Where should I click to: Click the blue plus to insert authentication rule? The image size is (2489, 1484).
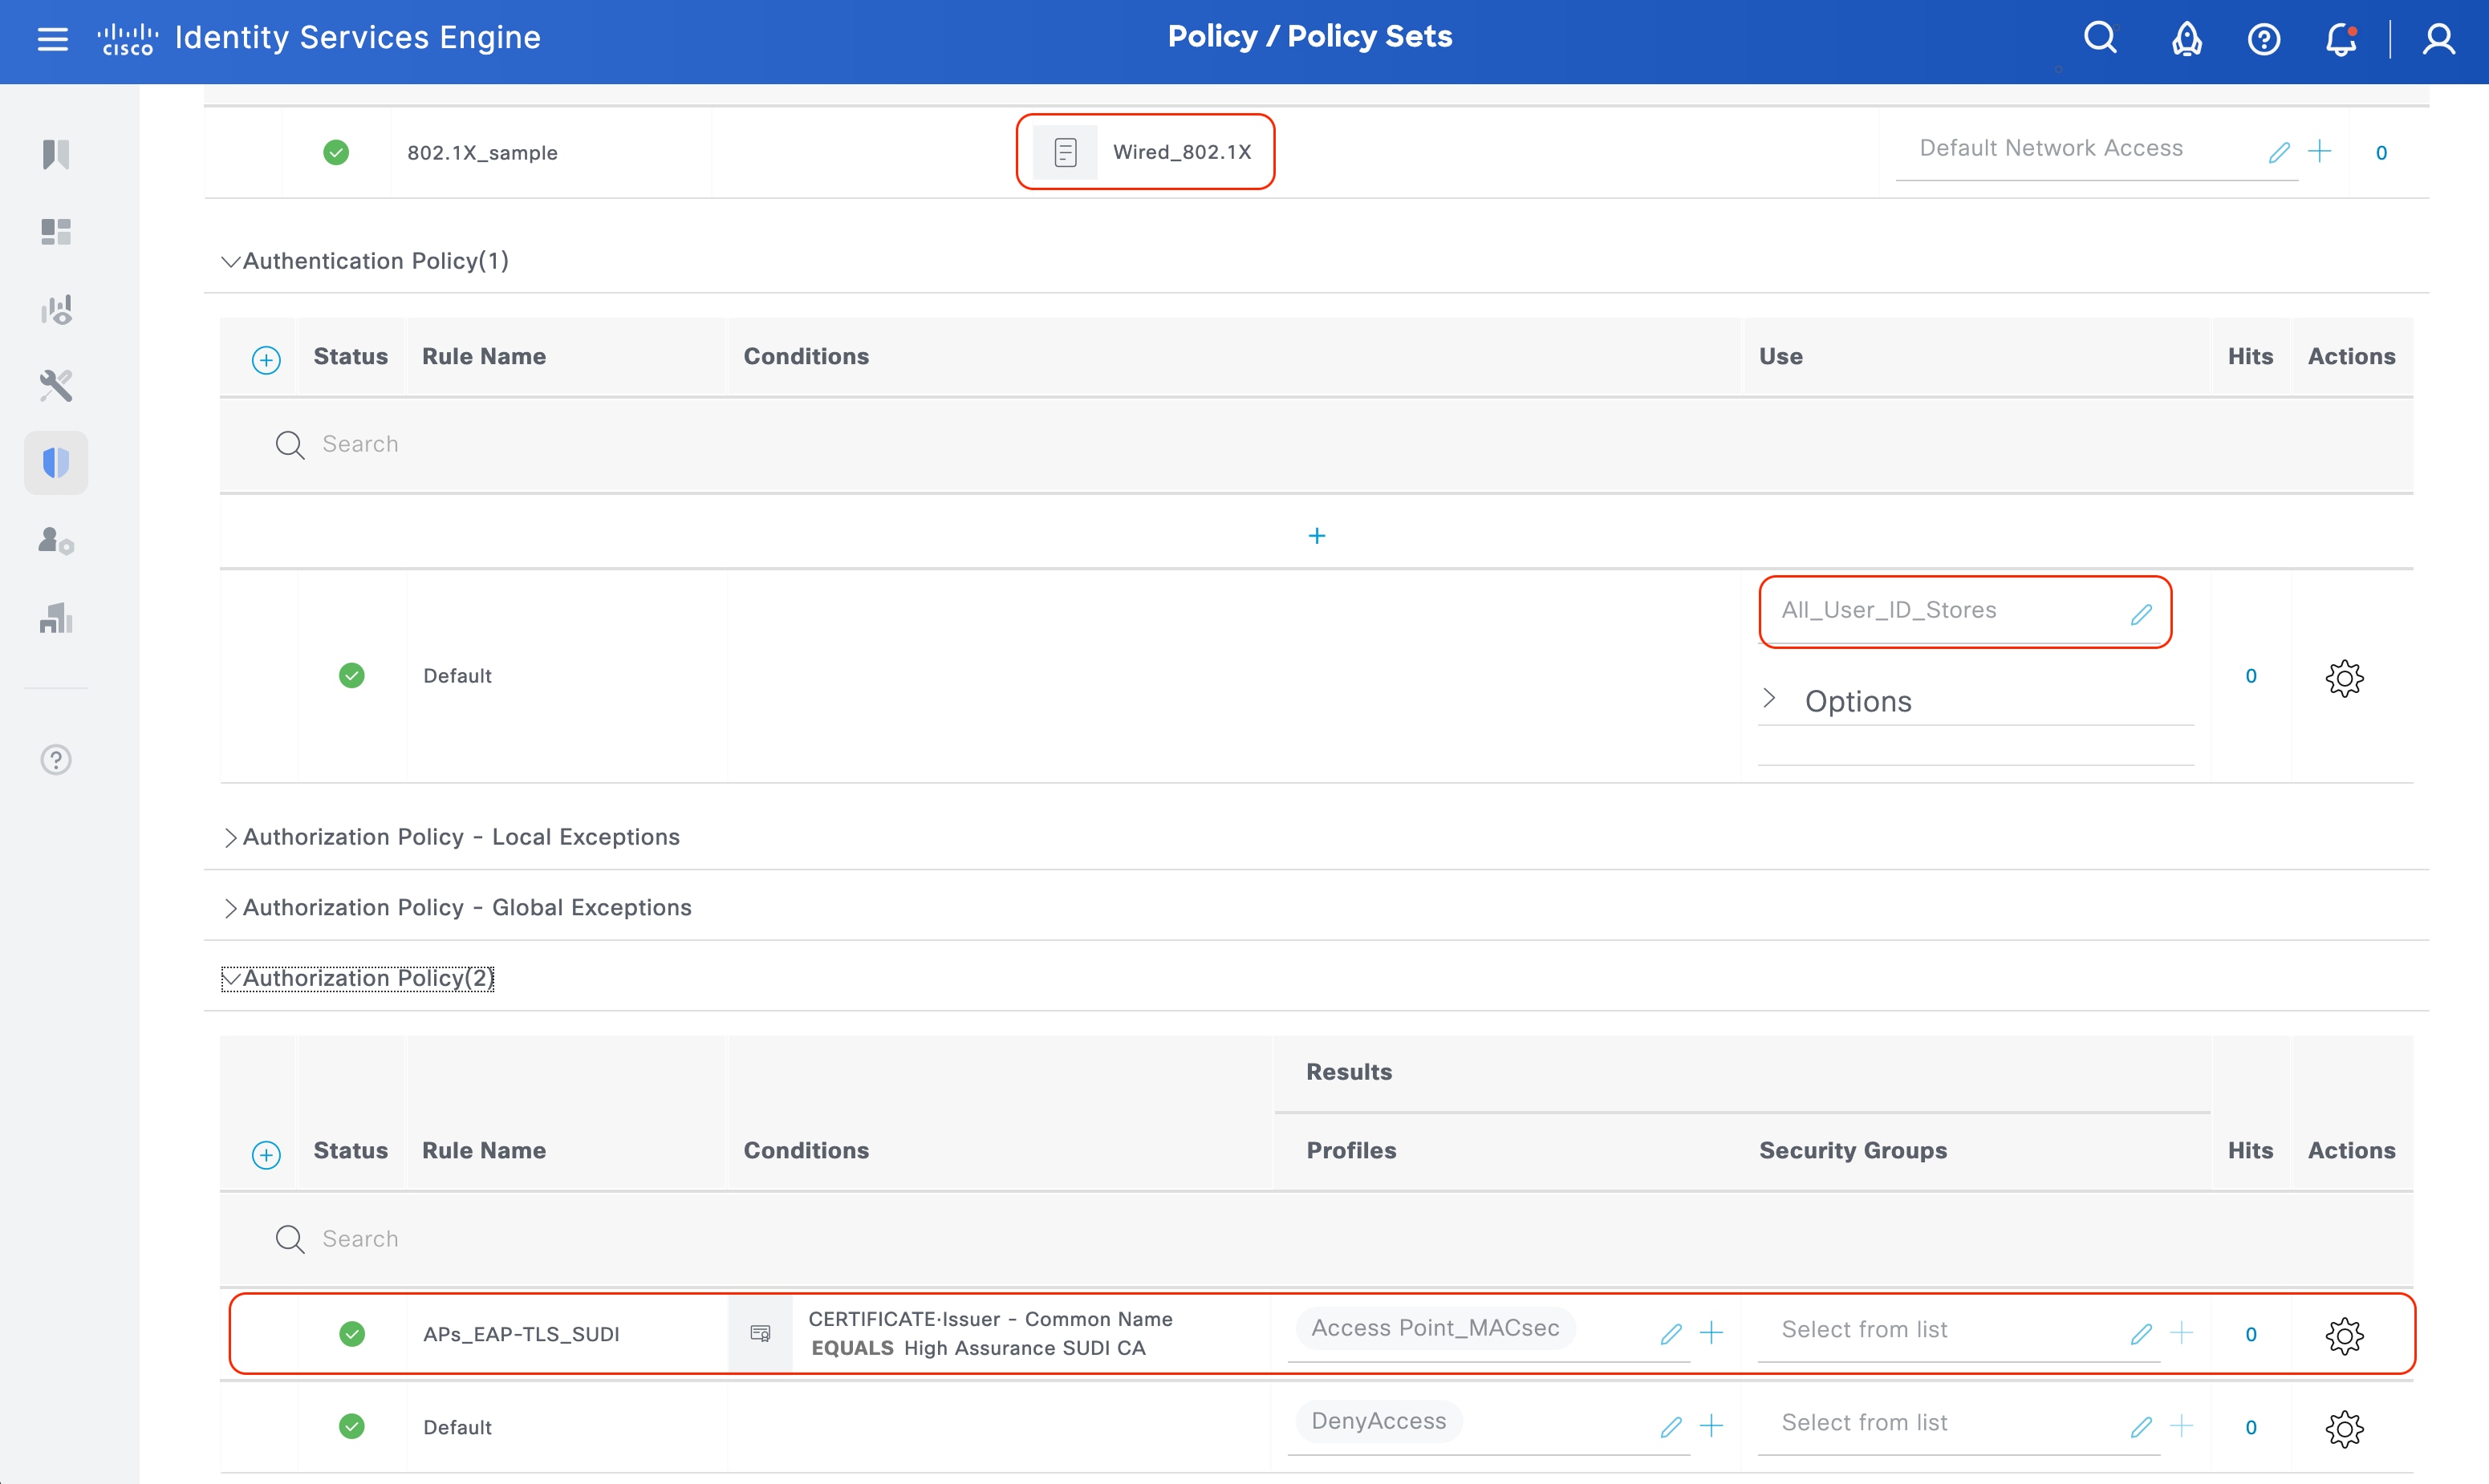pos(1317,536)
